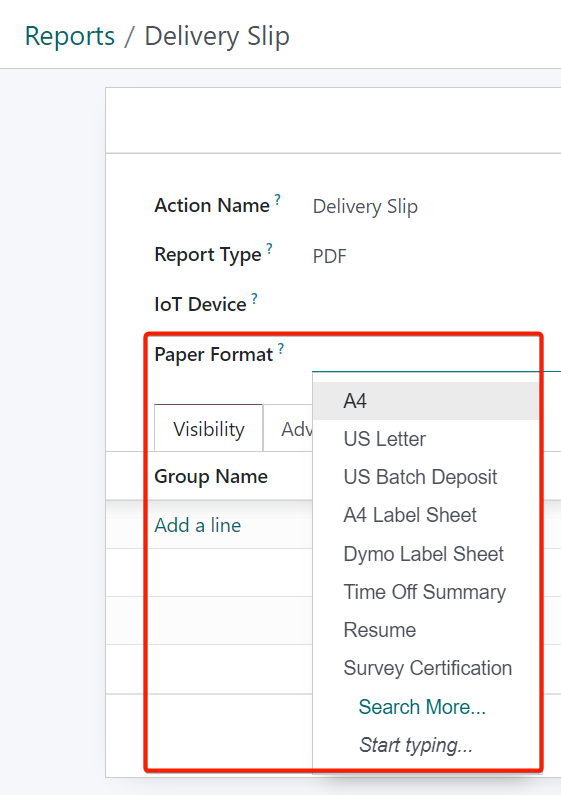Select A4 from paper format list
Viewport: 561px width, 795px height.
tap(425, 401)
